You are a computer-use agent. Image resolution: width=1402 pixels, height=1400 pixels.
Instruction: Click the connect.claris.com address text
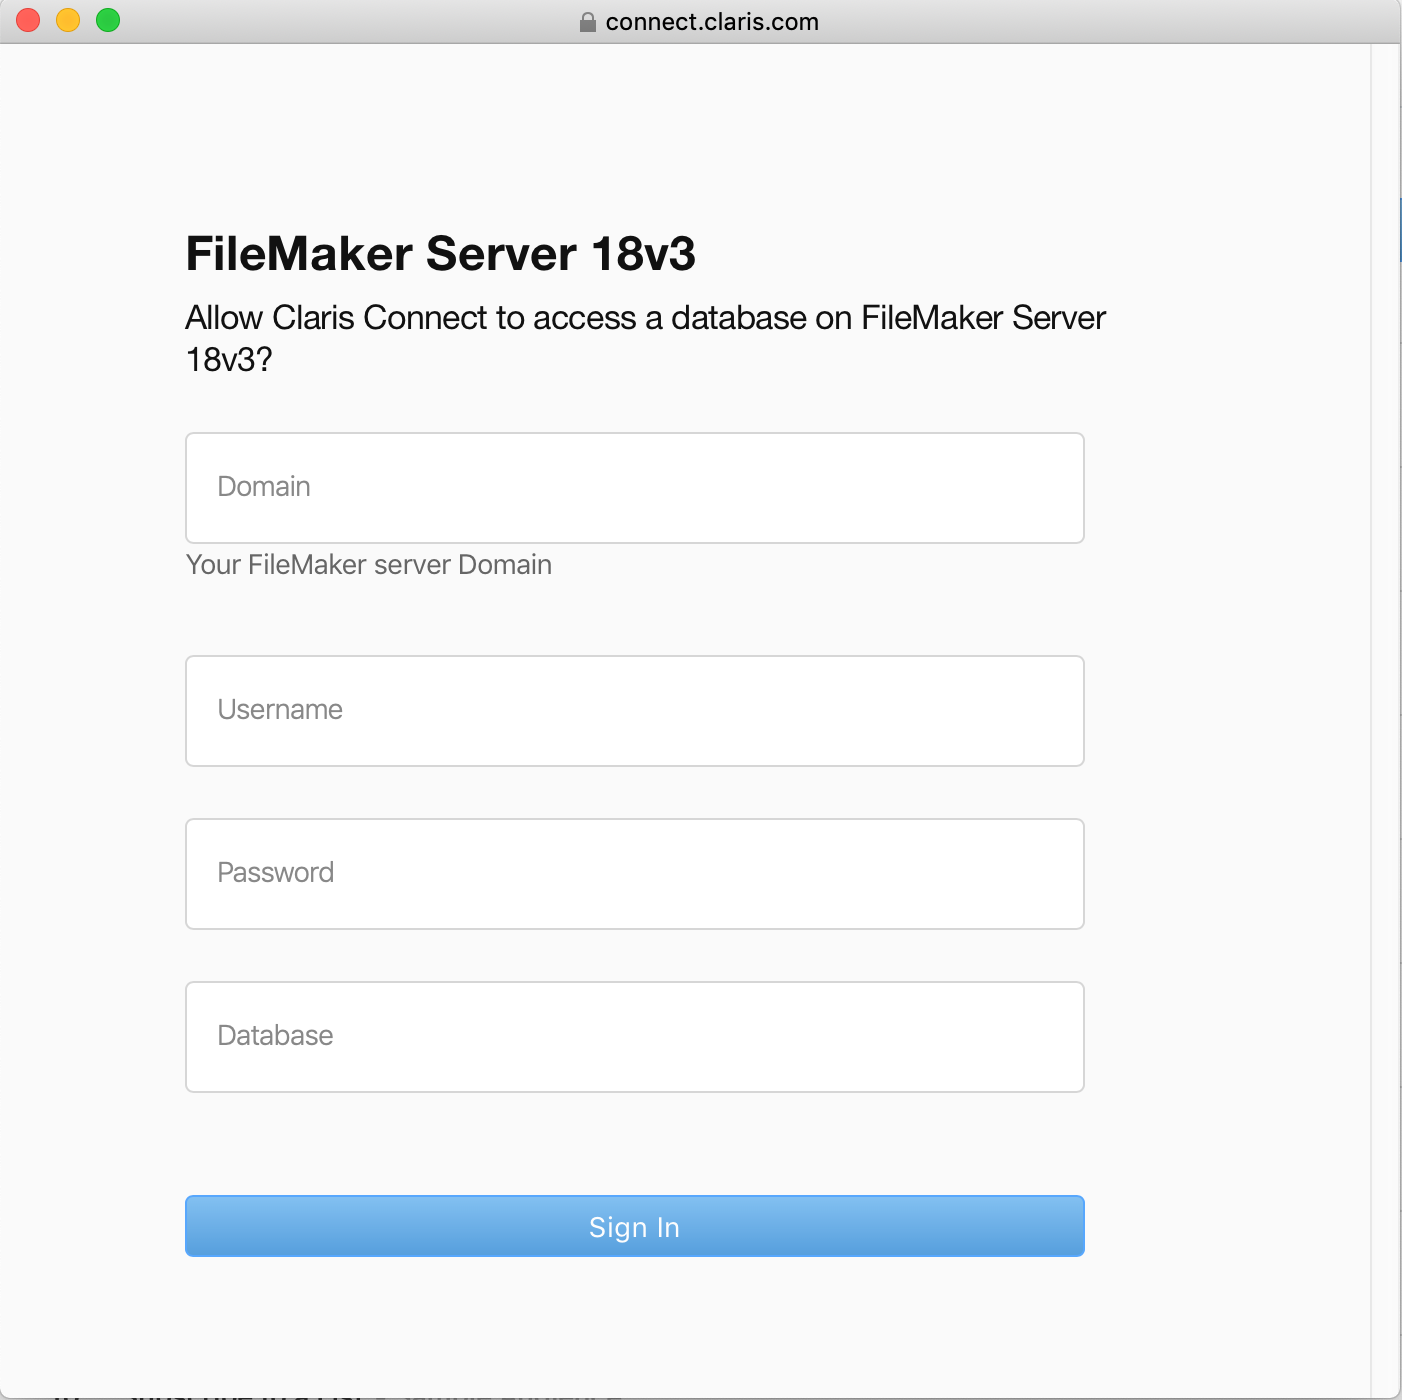tap(712, 22)
